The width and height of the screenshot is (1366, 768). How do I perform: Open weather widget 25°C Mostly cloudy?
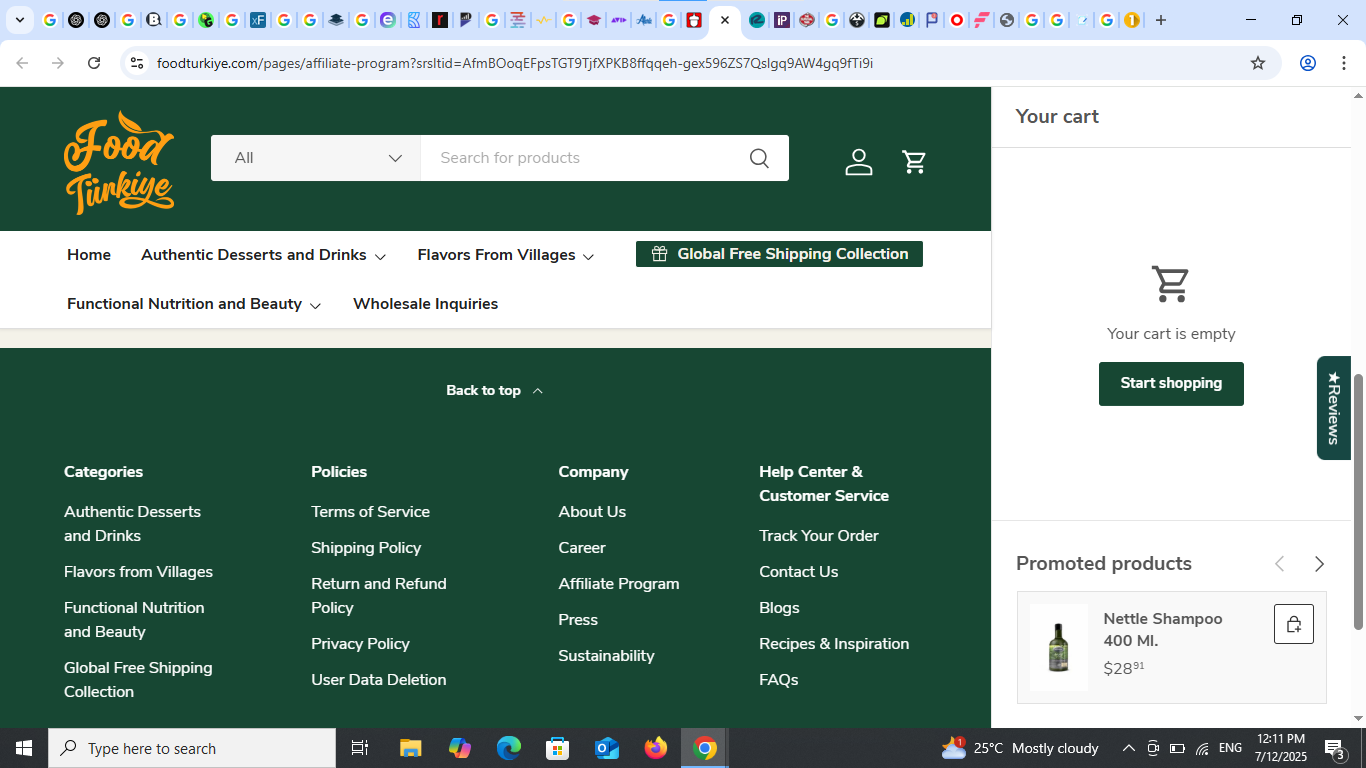click(x=1020, y=748)
